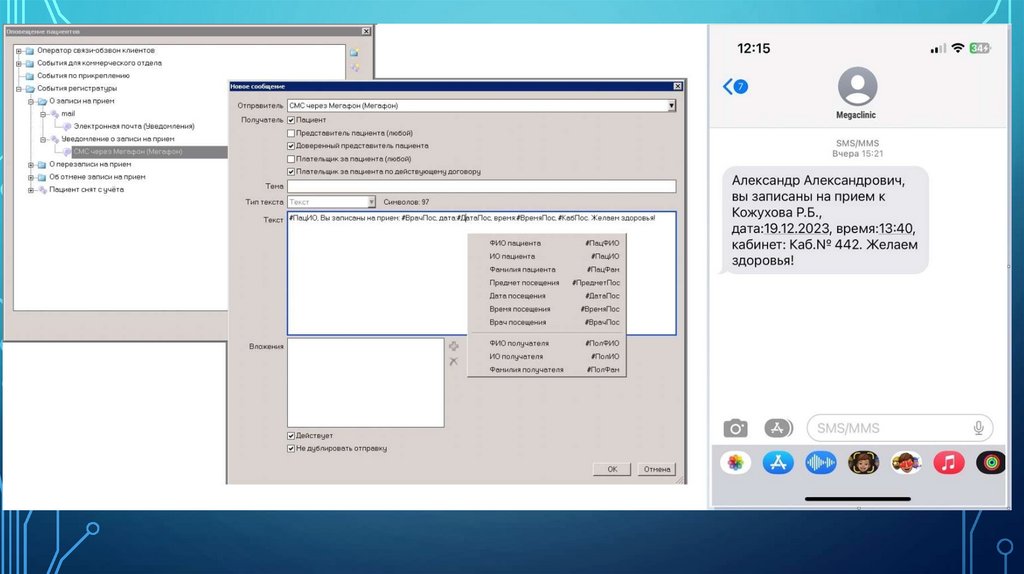Expand the Оператор связи-обзвон клиентов tree node

pyautogui.click(x=18, y=51)
